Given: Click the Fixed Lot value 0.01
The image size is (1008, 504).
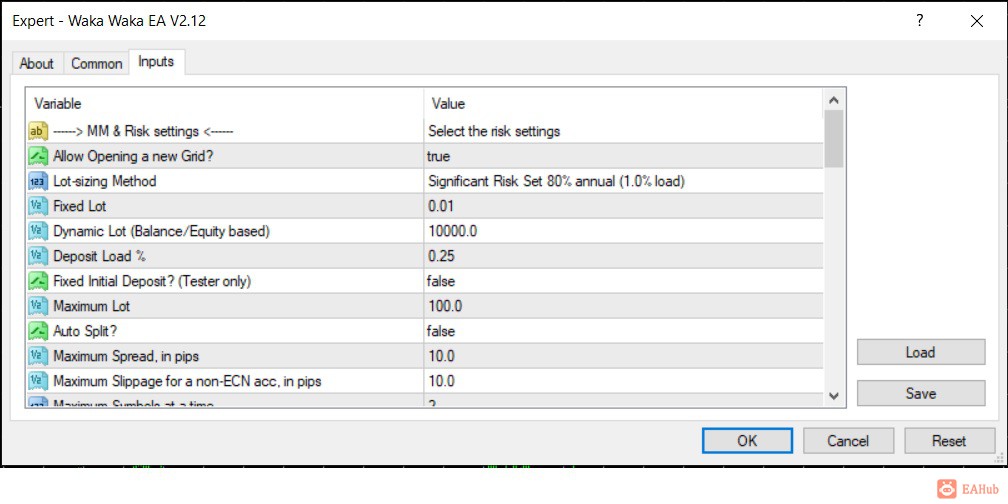Looking at the screenshot, I should pos(442,206).
